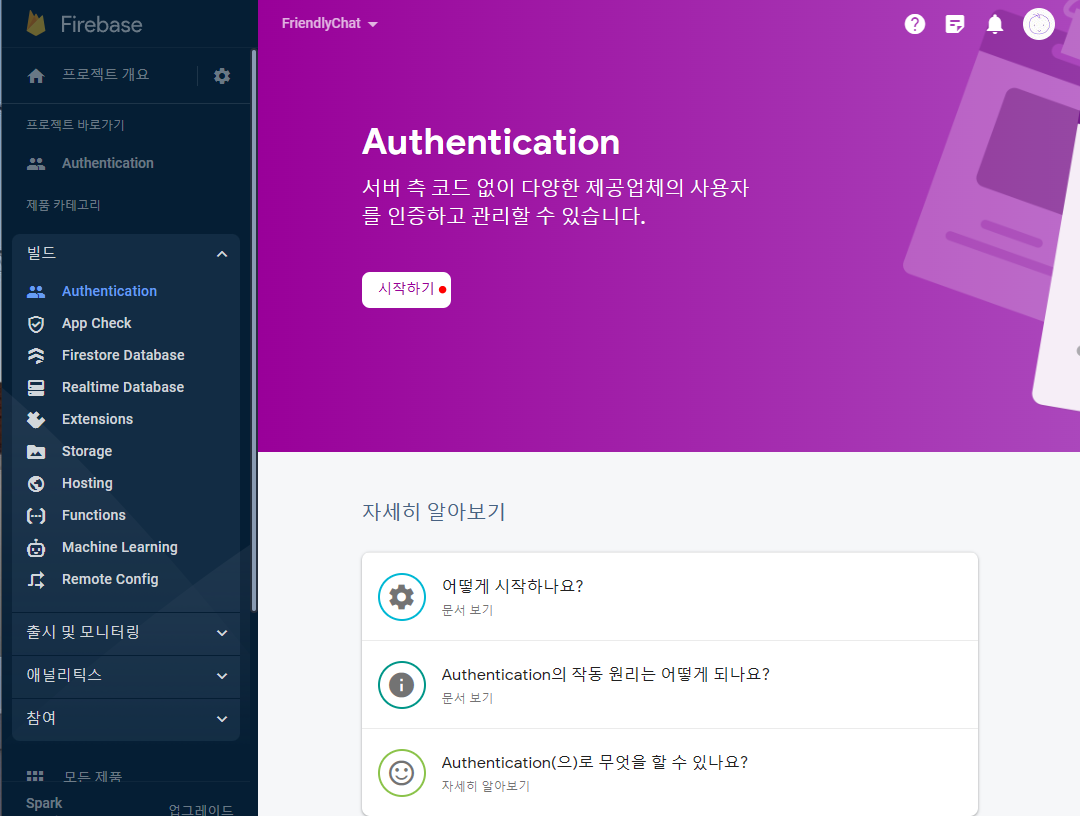1080x816 pixels.
Task: Expand the 애널리틱스 section
Action: pyautogui.click(x=126, y=676)
